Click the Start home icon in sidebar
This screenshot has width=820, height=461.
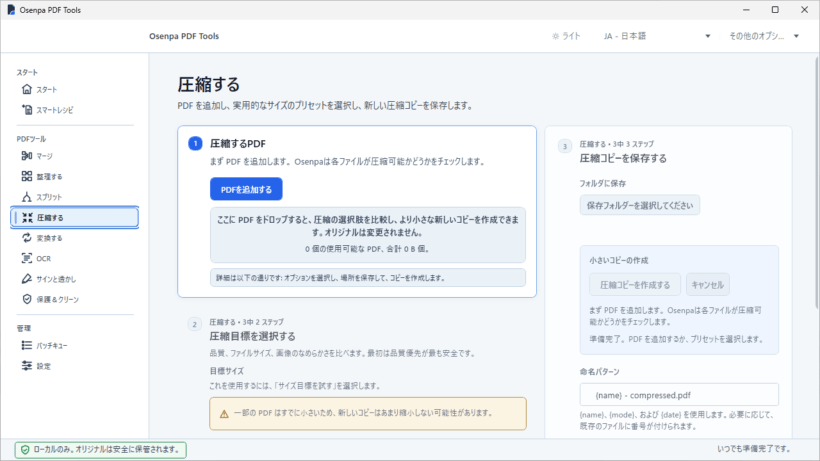click(27, 89)
